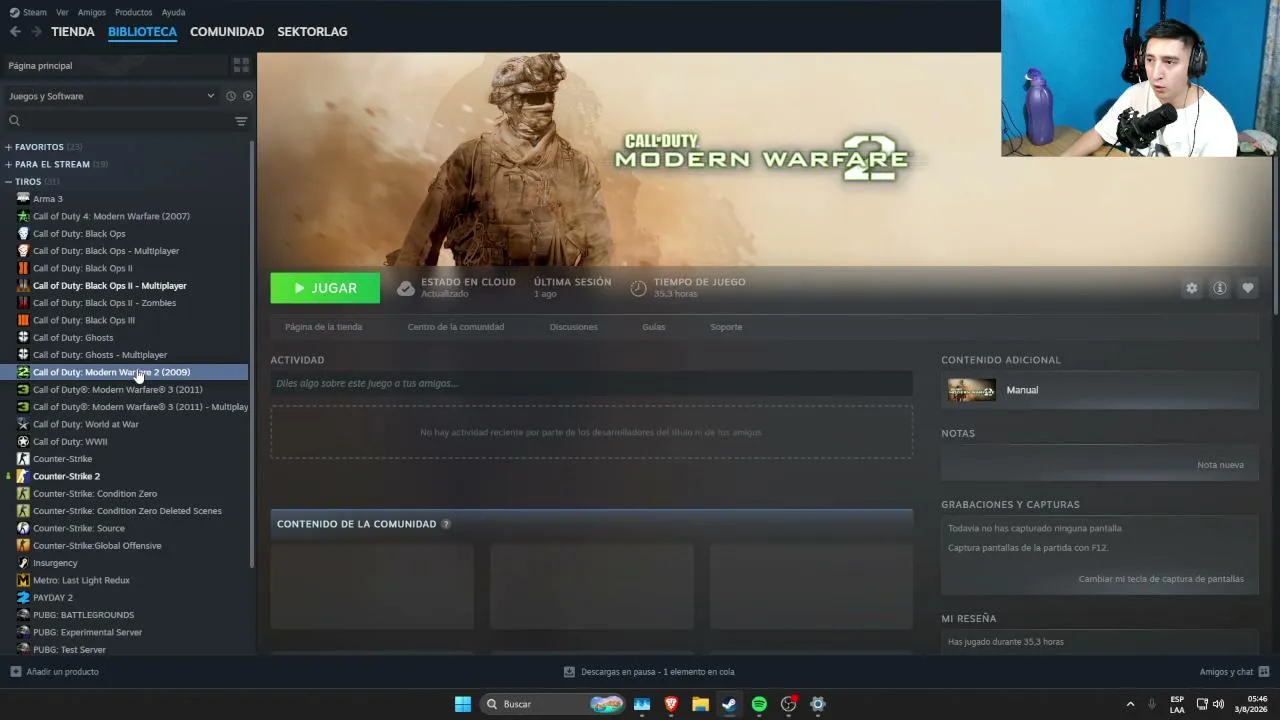Select the BIBLIOTECA tab
This screenshot has width=1280, height=720.
[142, 32]
